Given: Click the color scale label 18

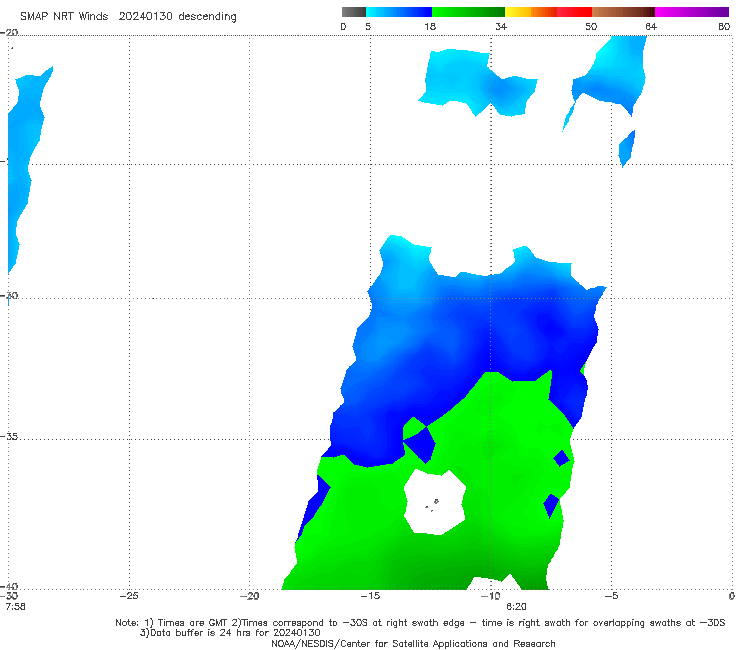Looking at the screenshot, I should tap(430, 26).
